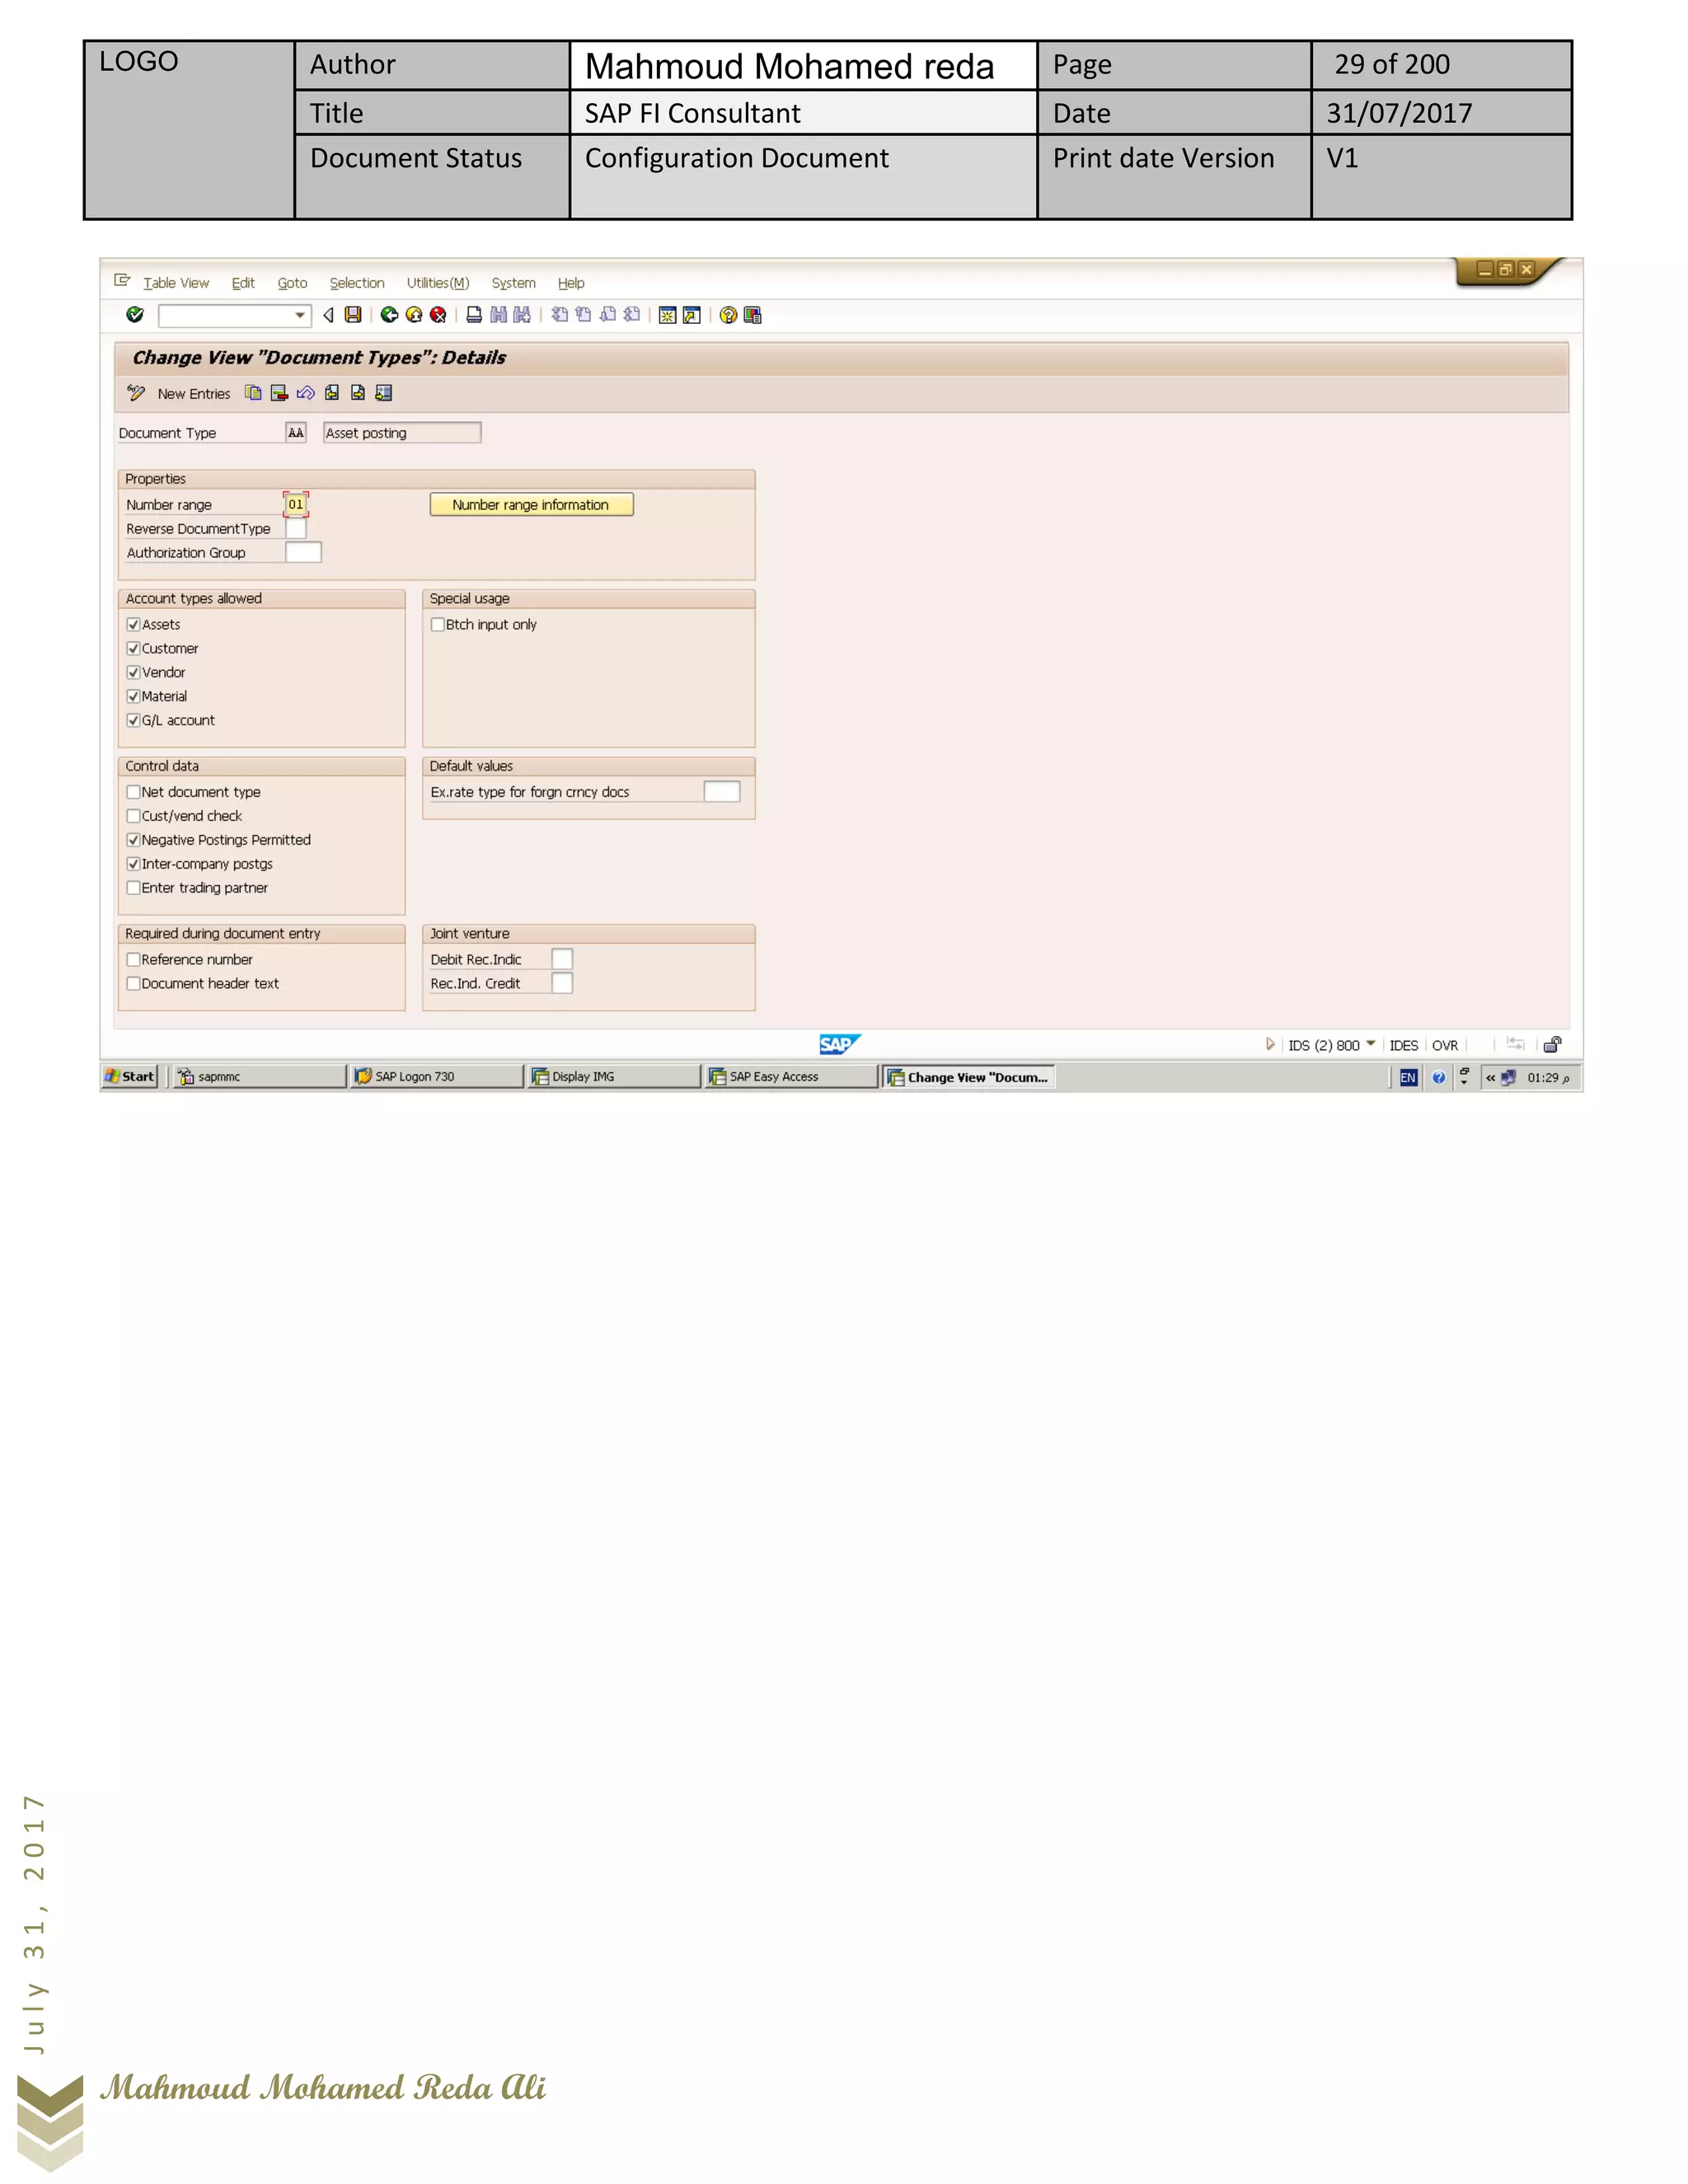Viewport: 1688px width, 2184px height.
Task: Click Ex.rate type for forgn crncy field
Action: 722,792
